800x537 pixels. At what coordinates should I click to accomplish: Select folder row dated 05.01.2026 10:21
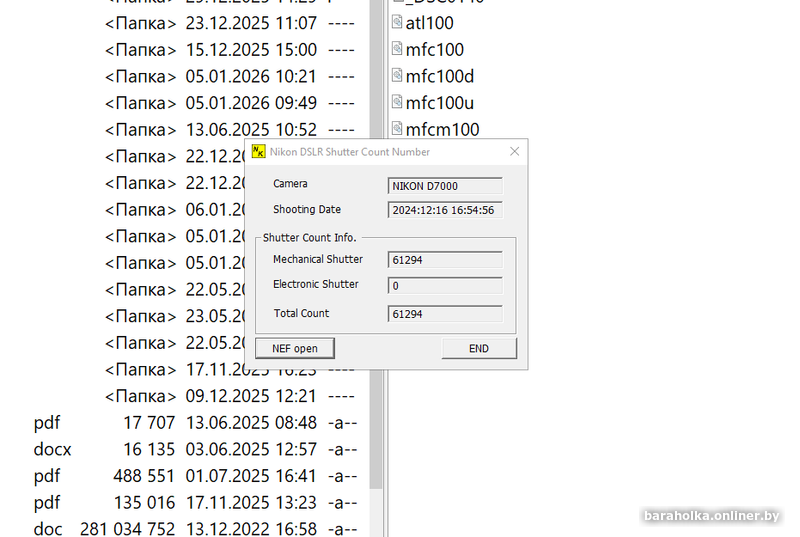230,76
